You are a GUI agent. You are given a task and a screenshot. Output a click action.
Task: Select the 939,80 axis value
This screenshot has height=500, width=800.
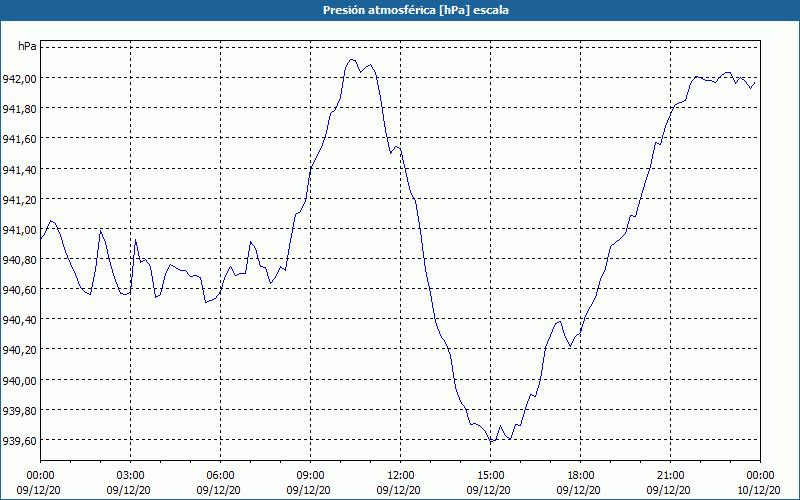point(19,411)
